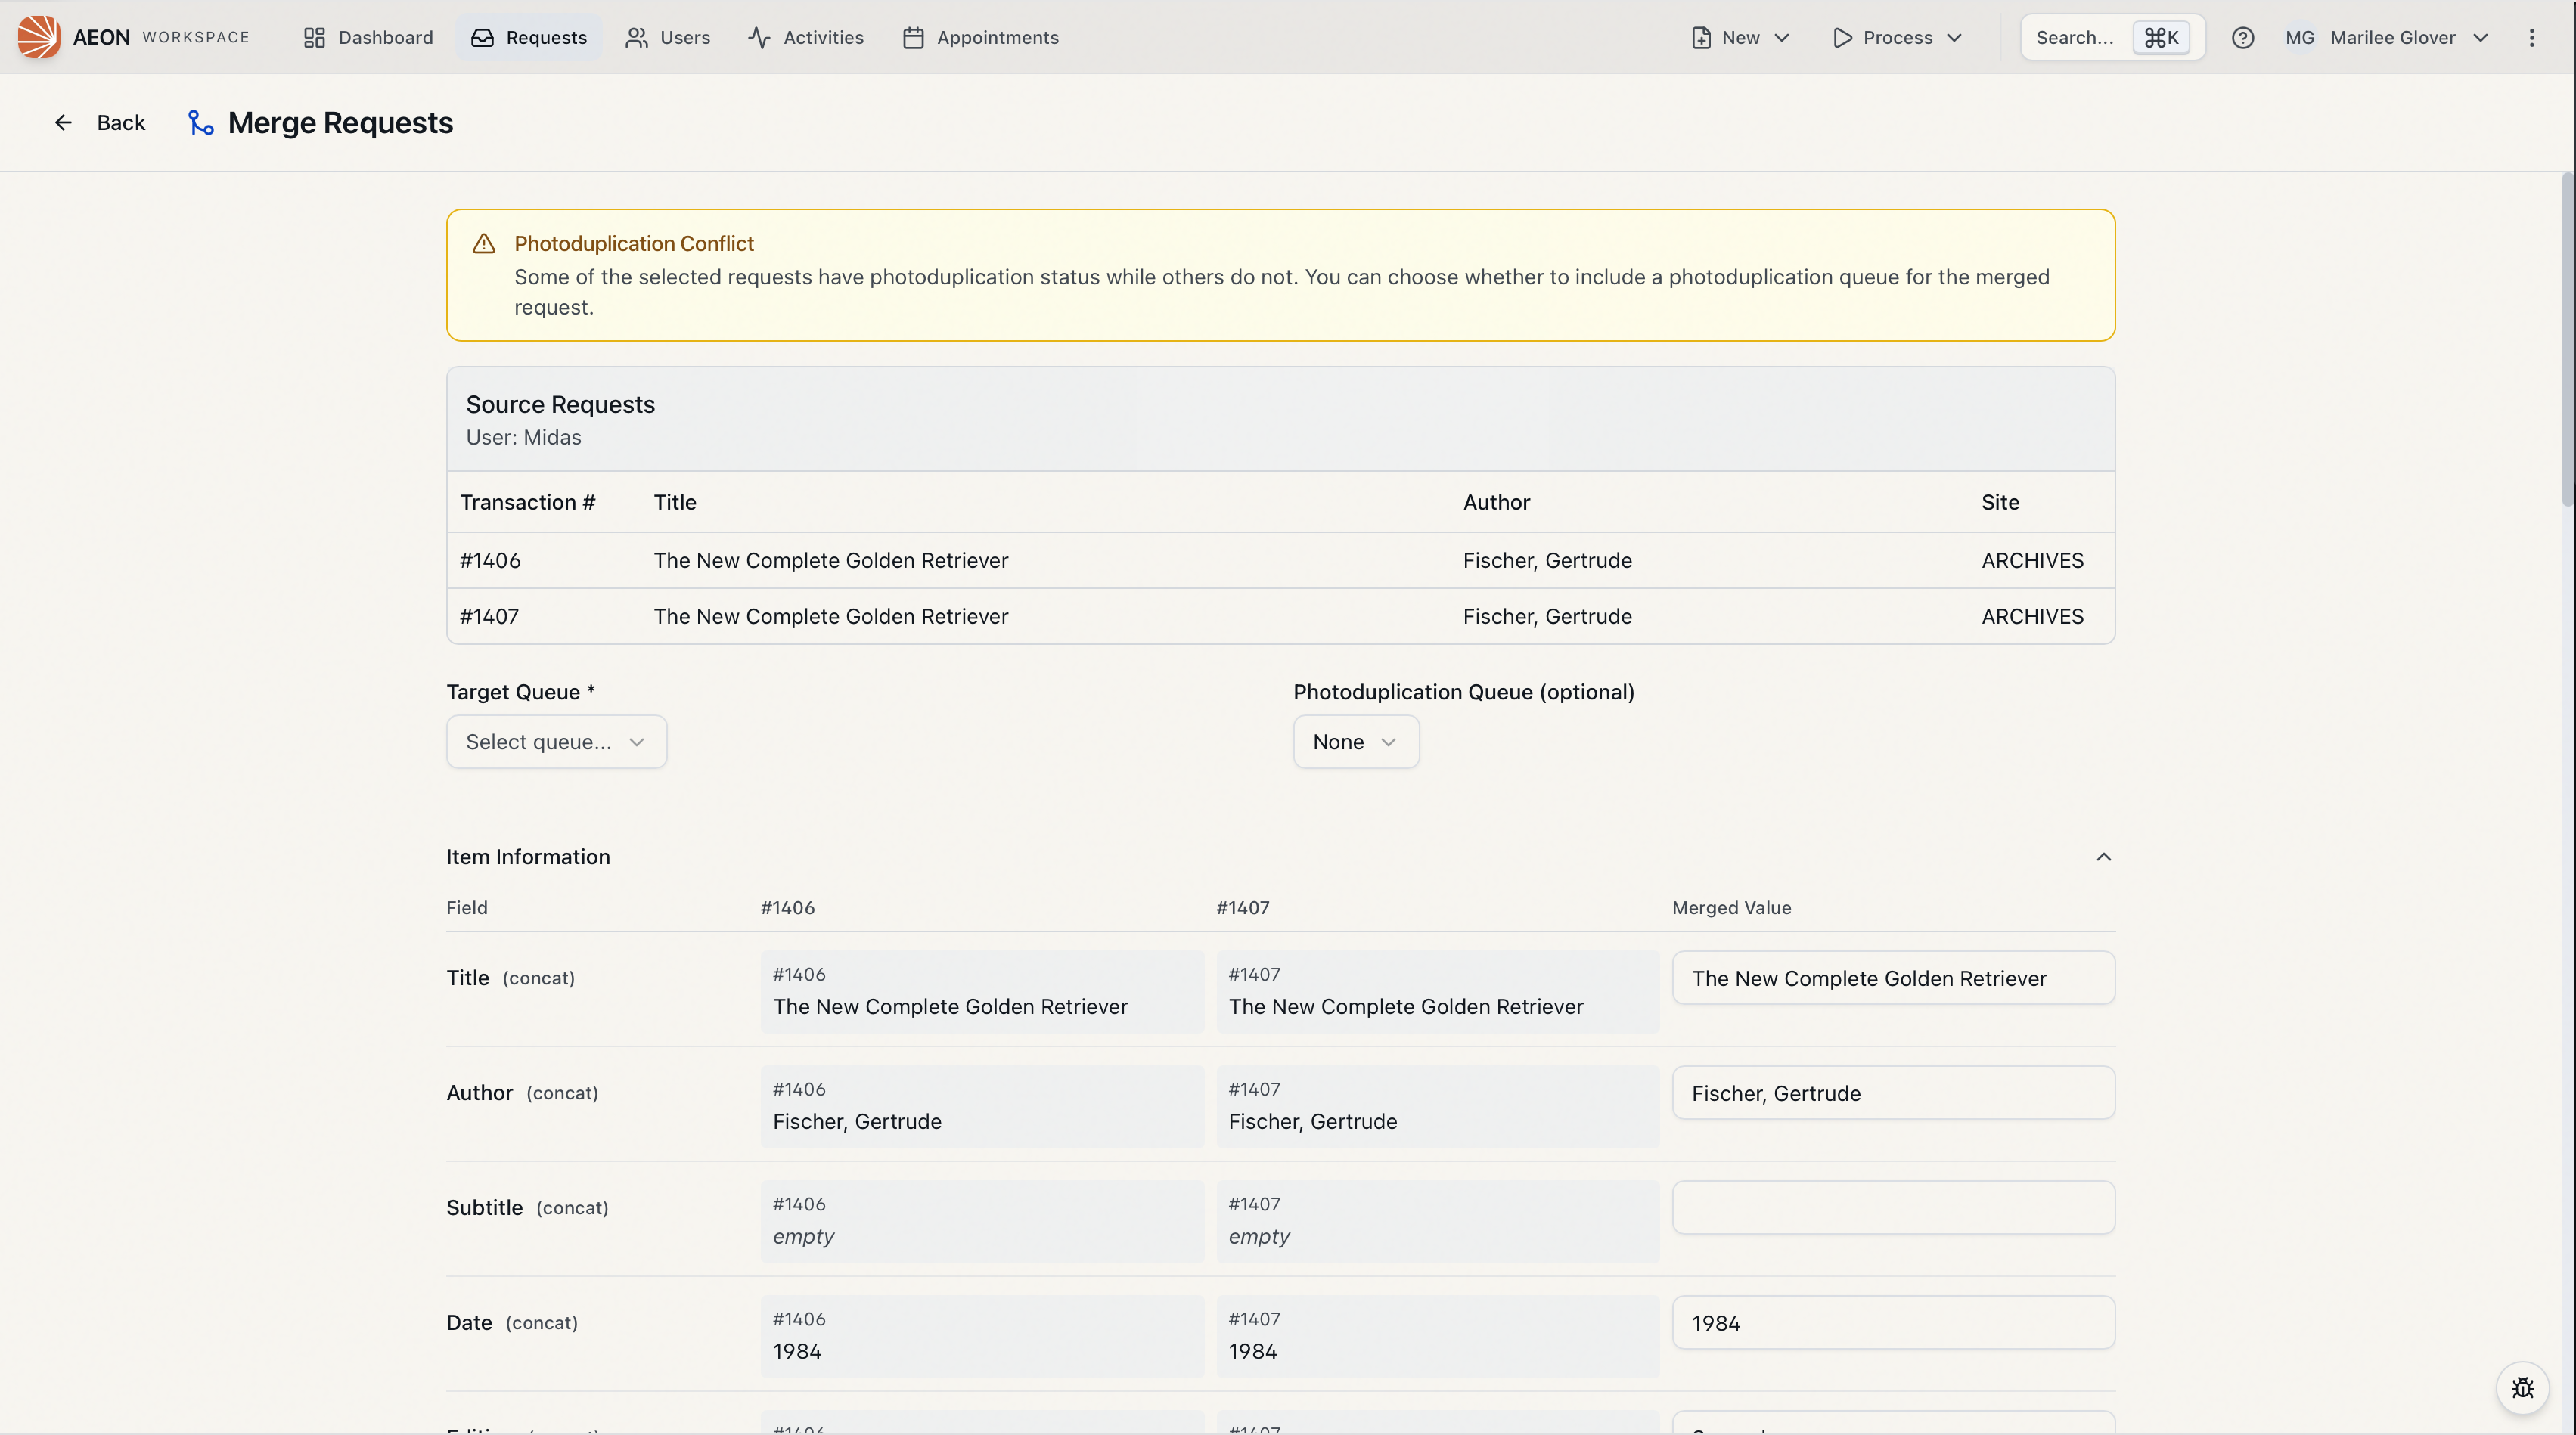
Task: Select transaction #1406 row
Action: [x=1280, y=560]
